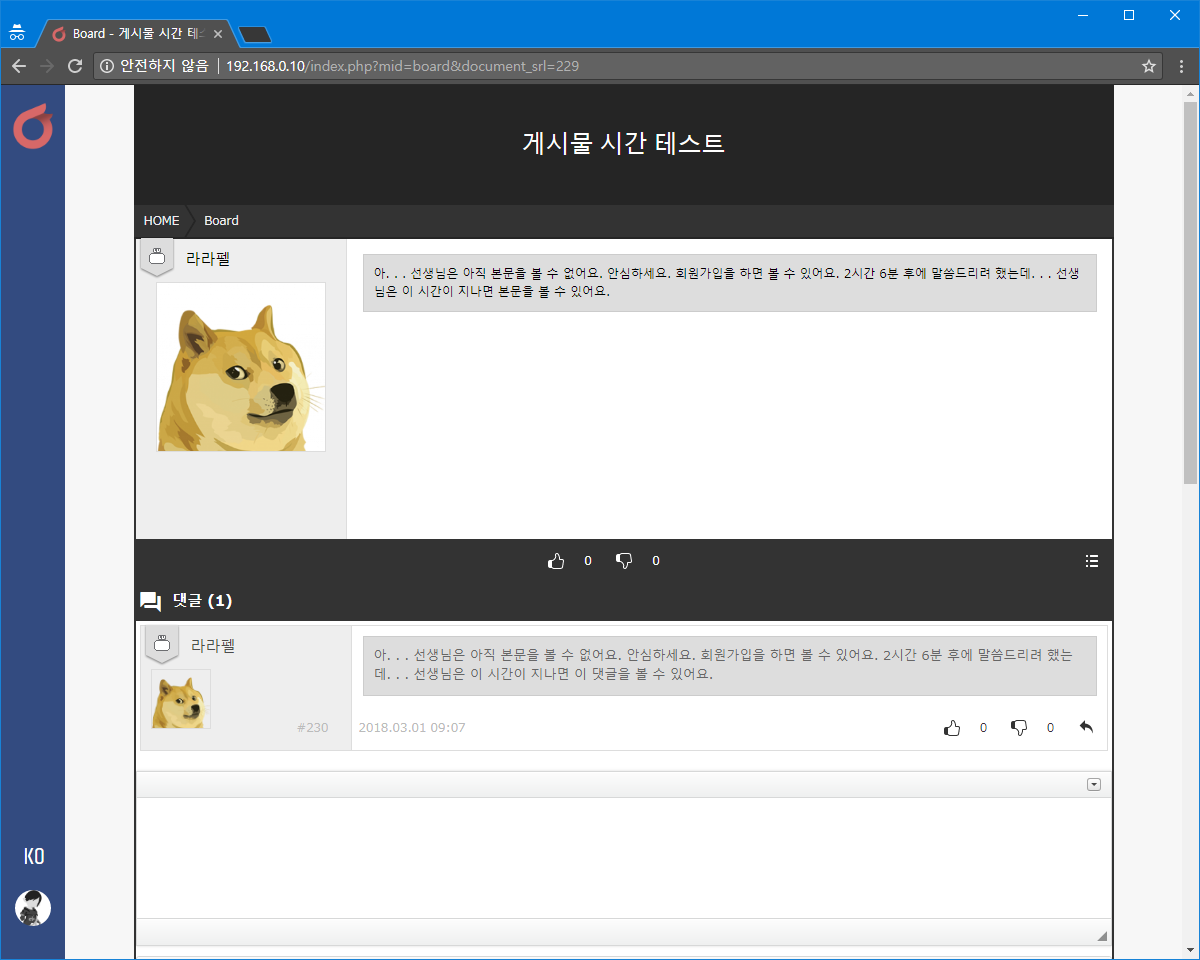Viewport: 1200px width, 960px height.
Task: Dislike the post with thumbs down
Action: pos(624,561)
